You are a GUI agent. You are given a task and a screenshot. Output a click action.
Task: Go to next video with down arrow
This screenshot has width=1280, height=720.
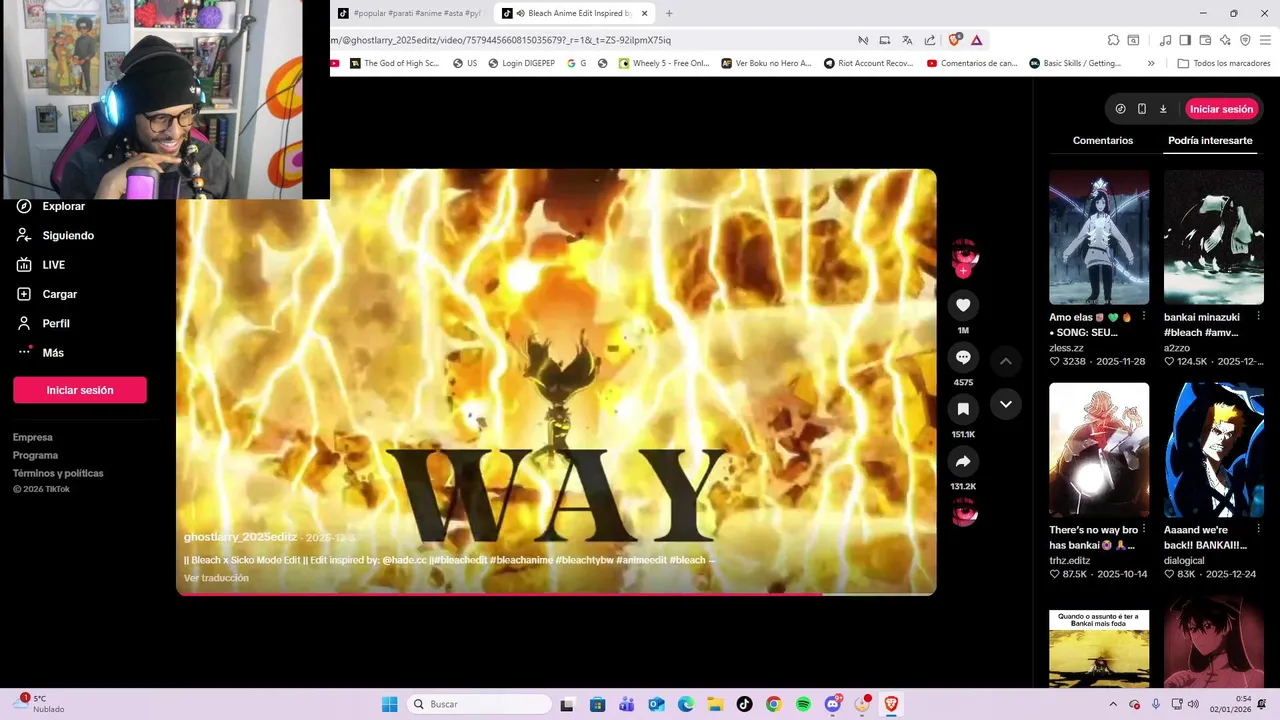click(x=1006, y=404)
